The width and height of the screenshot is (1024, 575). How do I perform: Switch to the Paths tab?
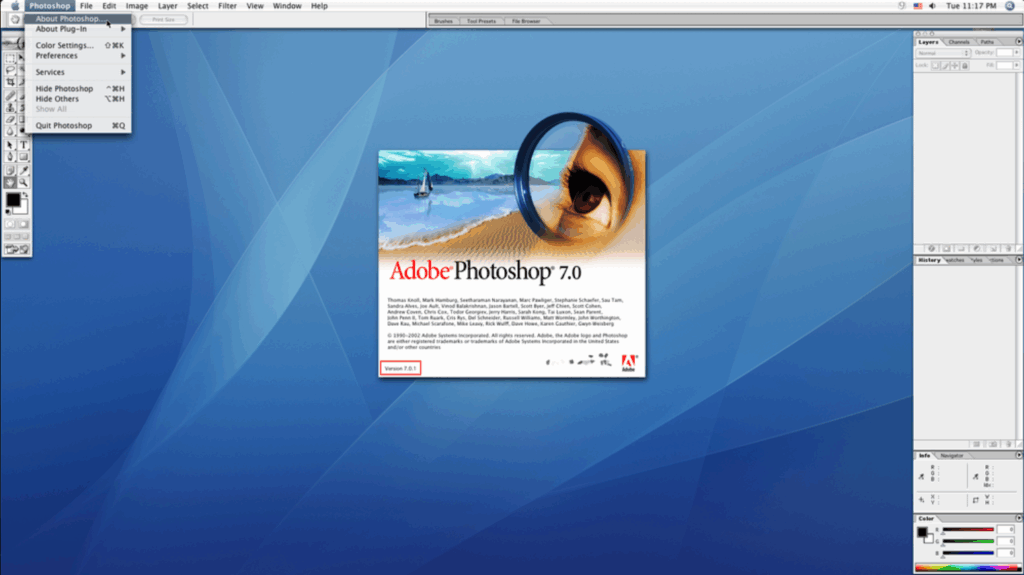click(987, 42)
